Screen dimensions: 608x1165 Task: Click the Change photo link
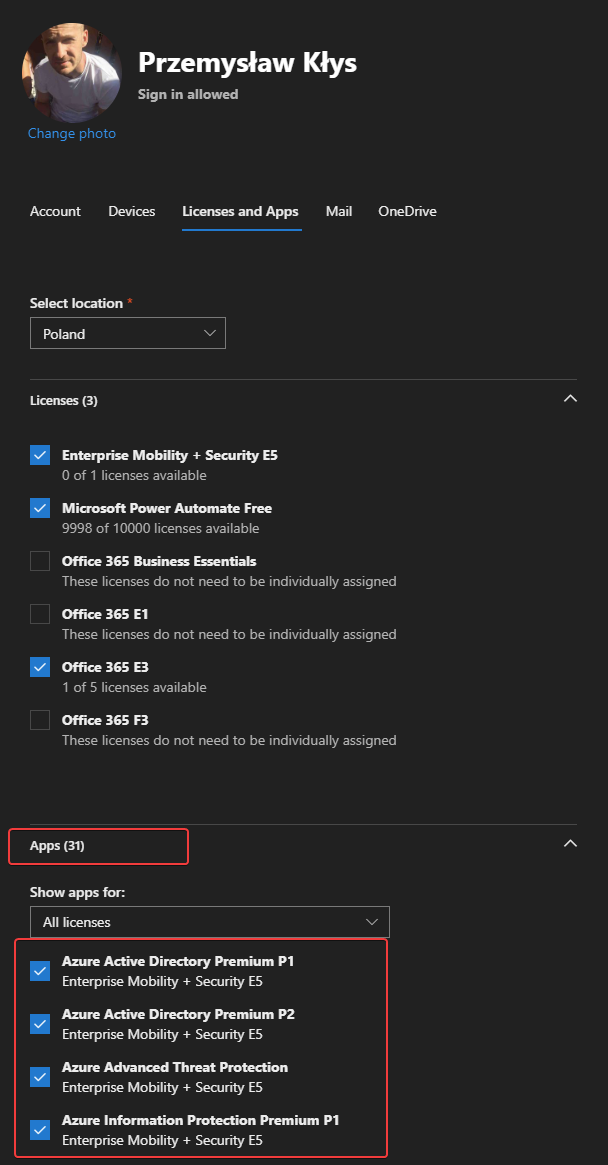point(72,133)
